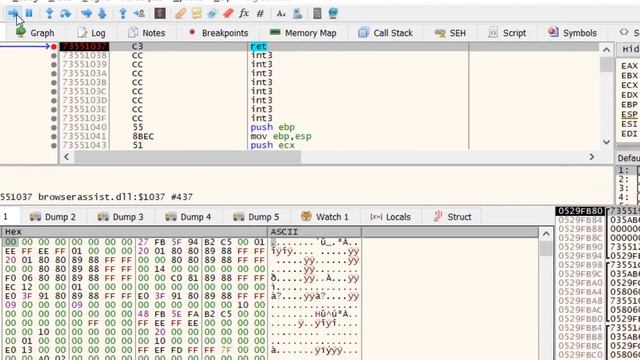640x360 pixels.
Task: Open the Notes tab
Action: coord(147,33)
